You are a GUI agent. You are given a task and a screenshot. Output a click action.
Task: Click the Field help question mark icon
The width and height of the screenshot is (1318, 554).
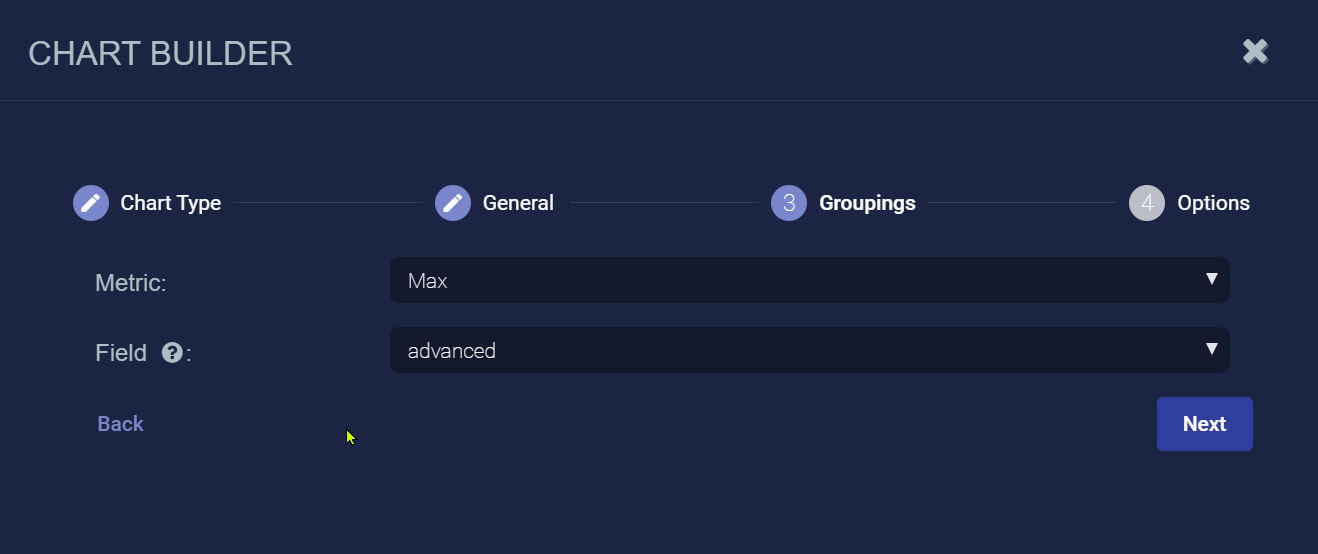(172, 353)
